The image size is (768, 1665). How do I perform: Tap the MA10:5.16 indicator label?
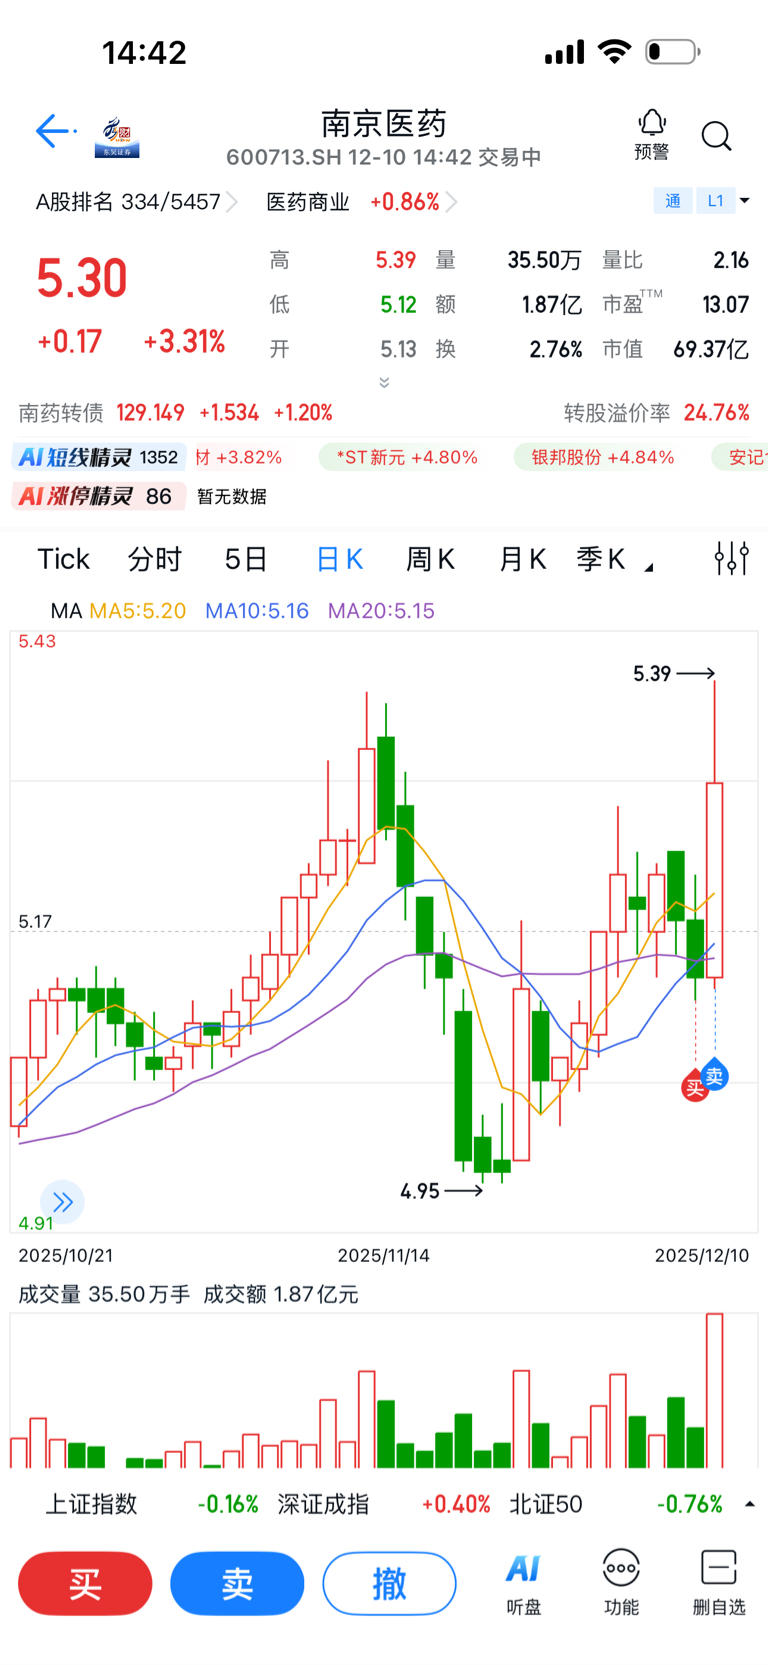coord(257,611)
